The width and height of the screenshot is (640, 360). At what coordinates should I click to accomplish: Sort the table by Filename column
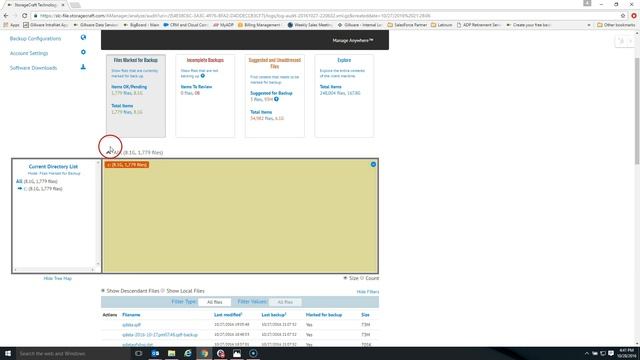(x=131, y=315)
